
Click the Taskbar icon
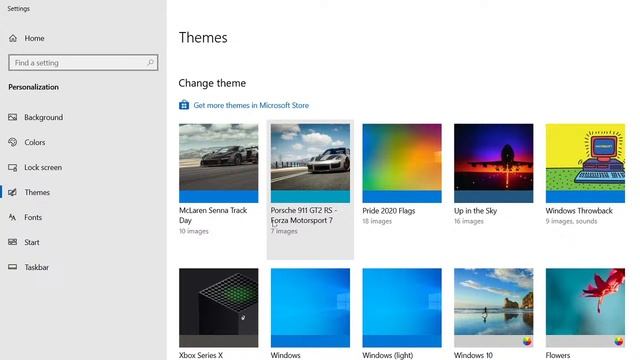click(x=13, y=267)
